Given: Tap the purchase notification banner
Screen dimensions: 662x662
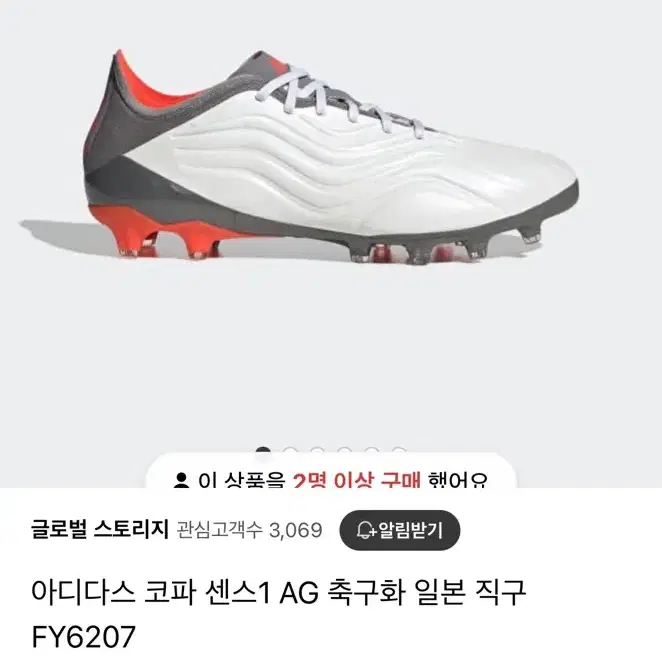Looking at the screenshot, I should [x=331, y=471].
